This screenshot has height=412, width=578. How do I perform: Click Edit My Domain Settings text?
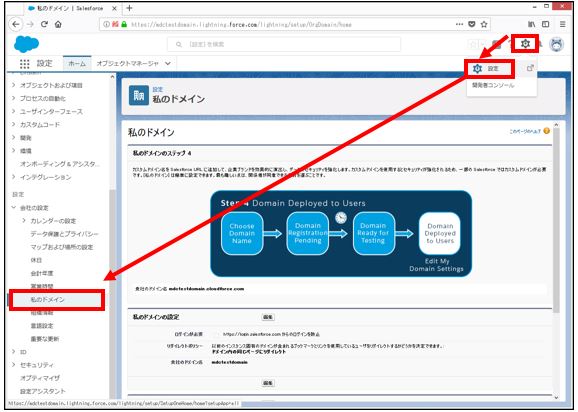click(x=436, y=265)
